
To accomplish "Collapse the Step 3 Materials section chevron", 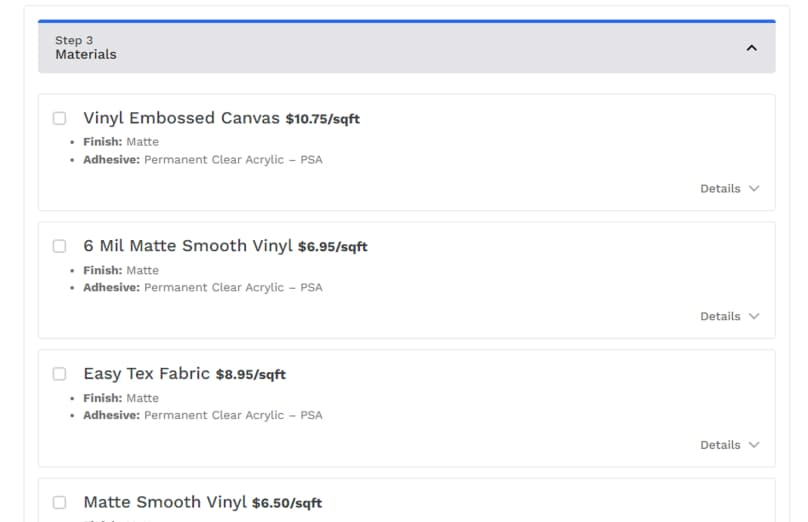I will click(x=752, y=48).
